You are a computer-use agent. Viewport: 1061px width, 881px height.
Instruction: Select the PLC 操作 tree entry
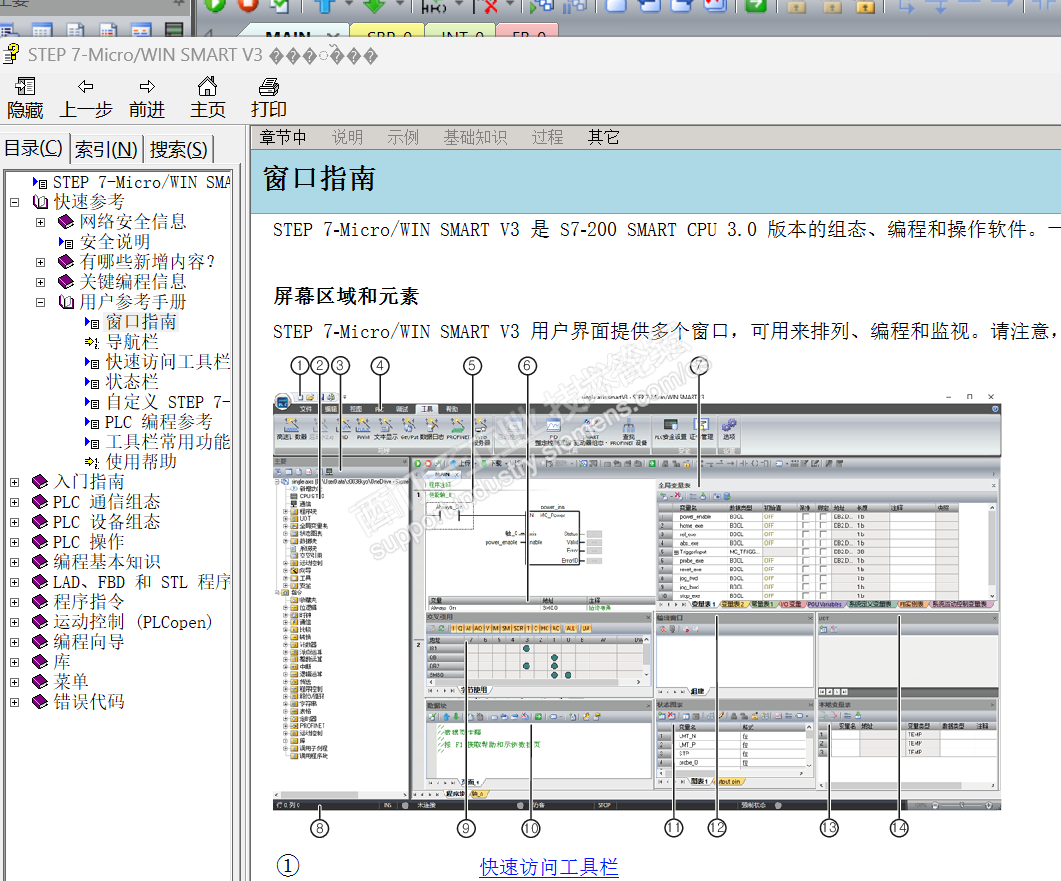pos(89,542)
